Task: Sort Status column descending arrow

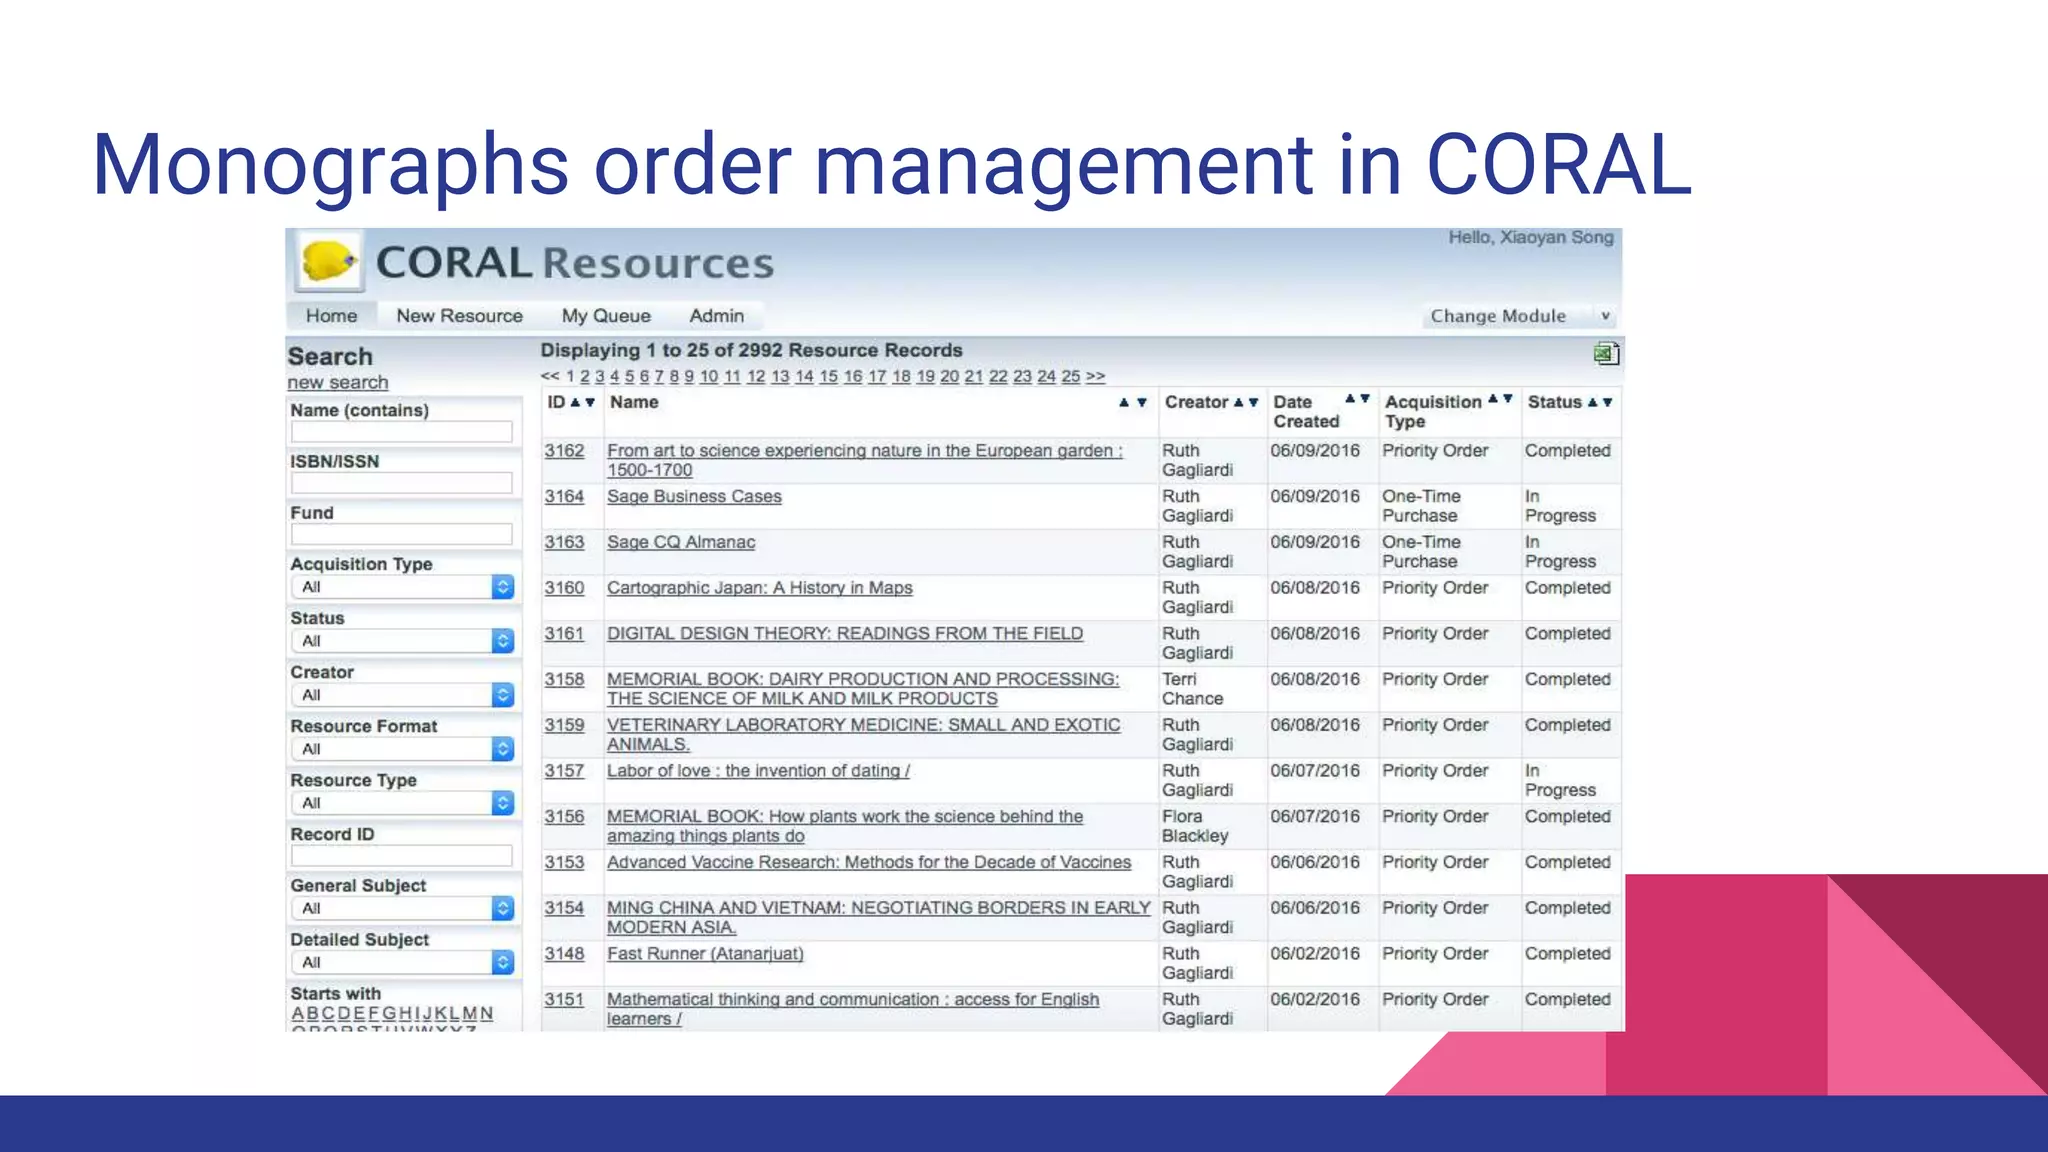Action: click(x=1607, y=402)
